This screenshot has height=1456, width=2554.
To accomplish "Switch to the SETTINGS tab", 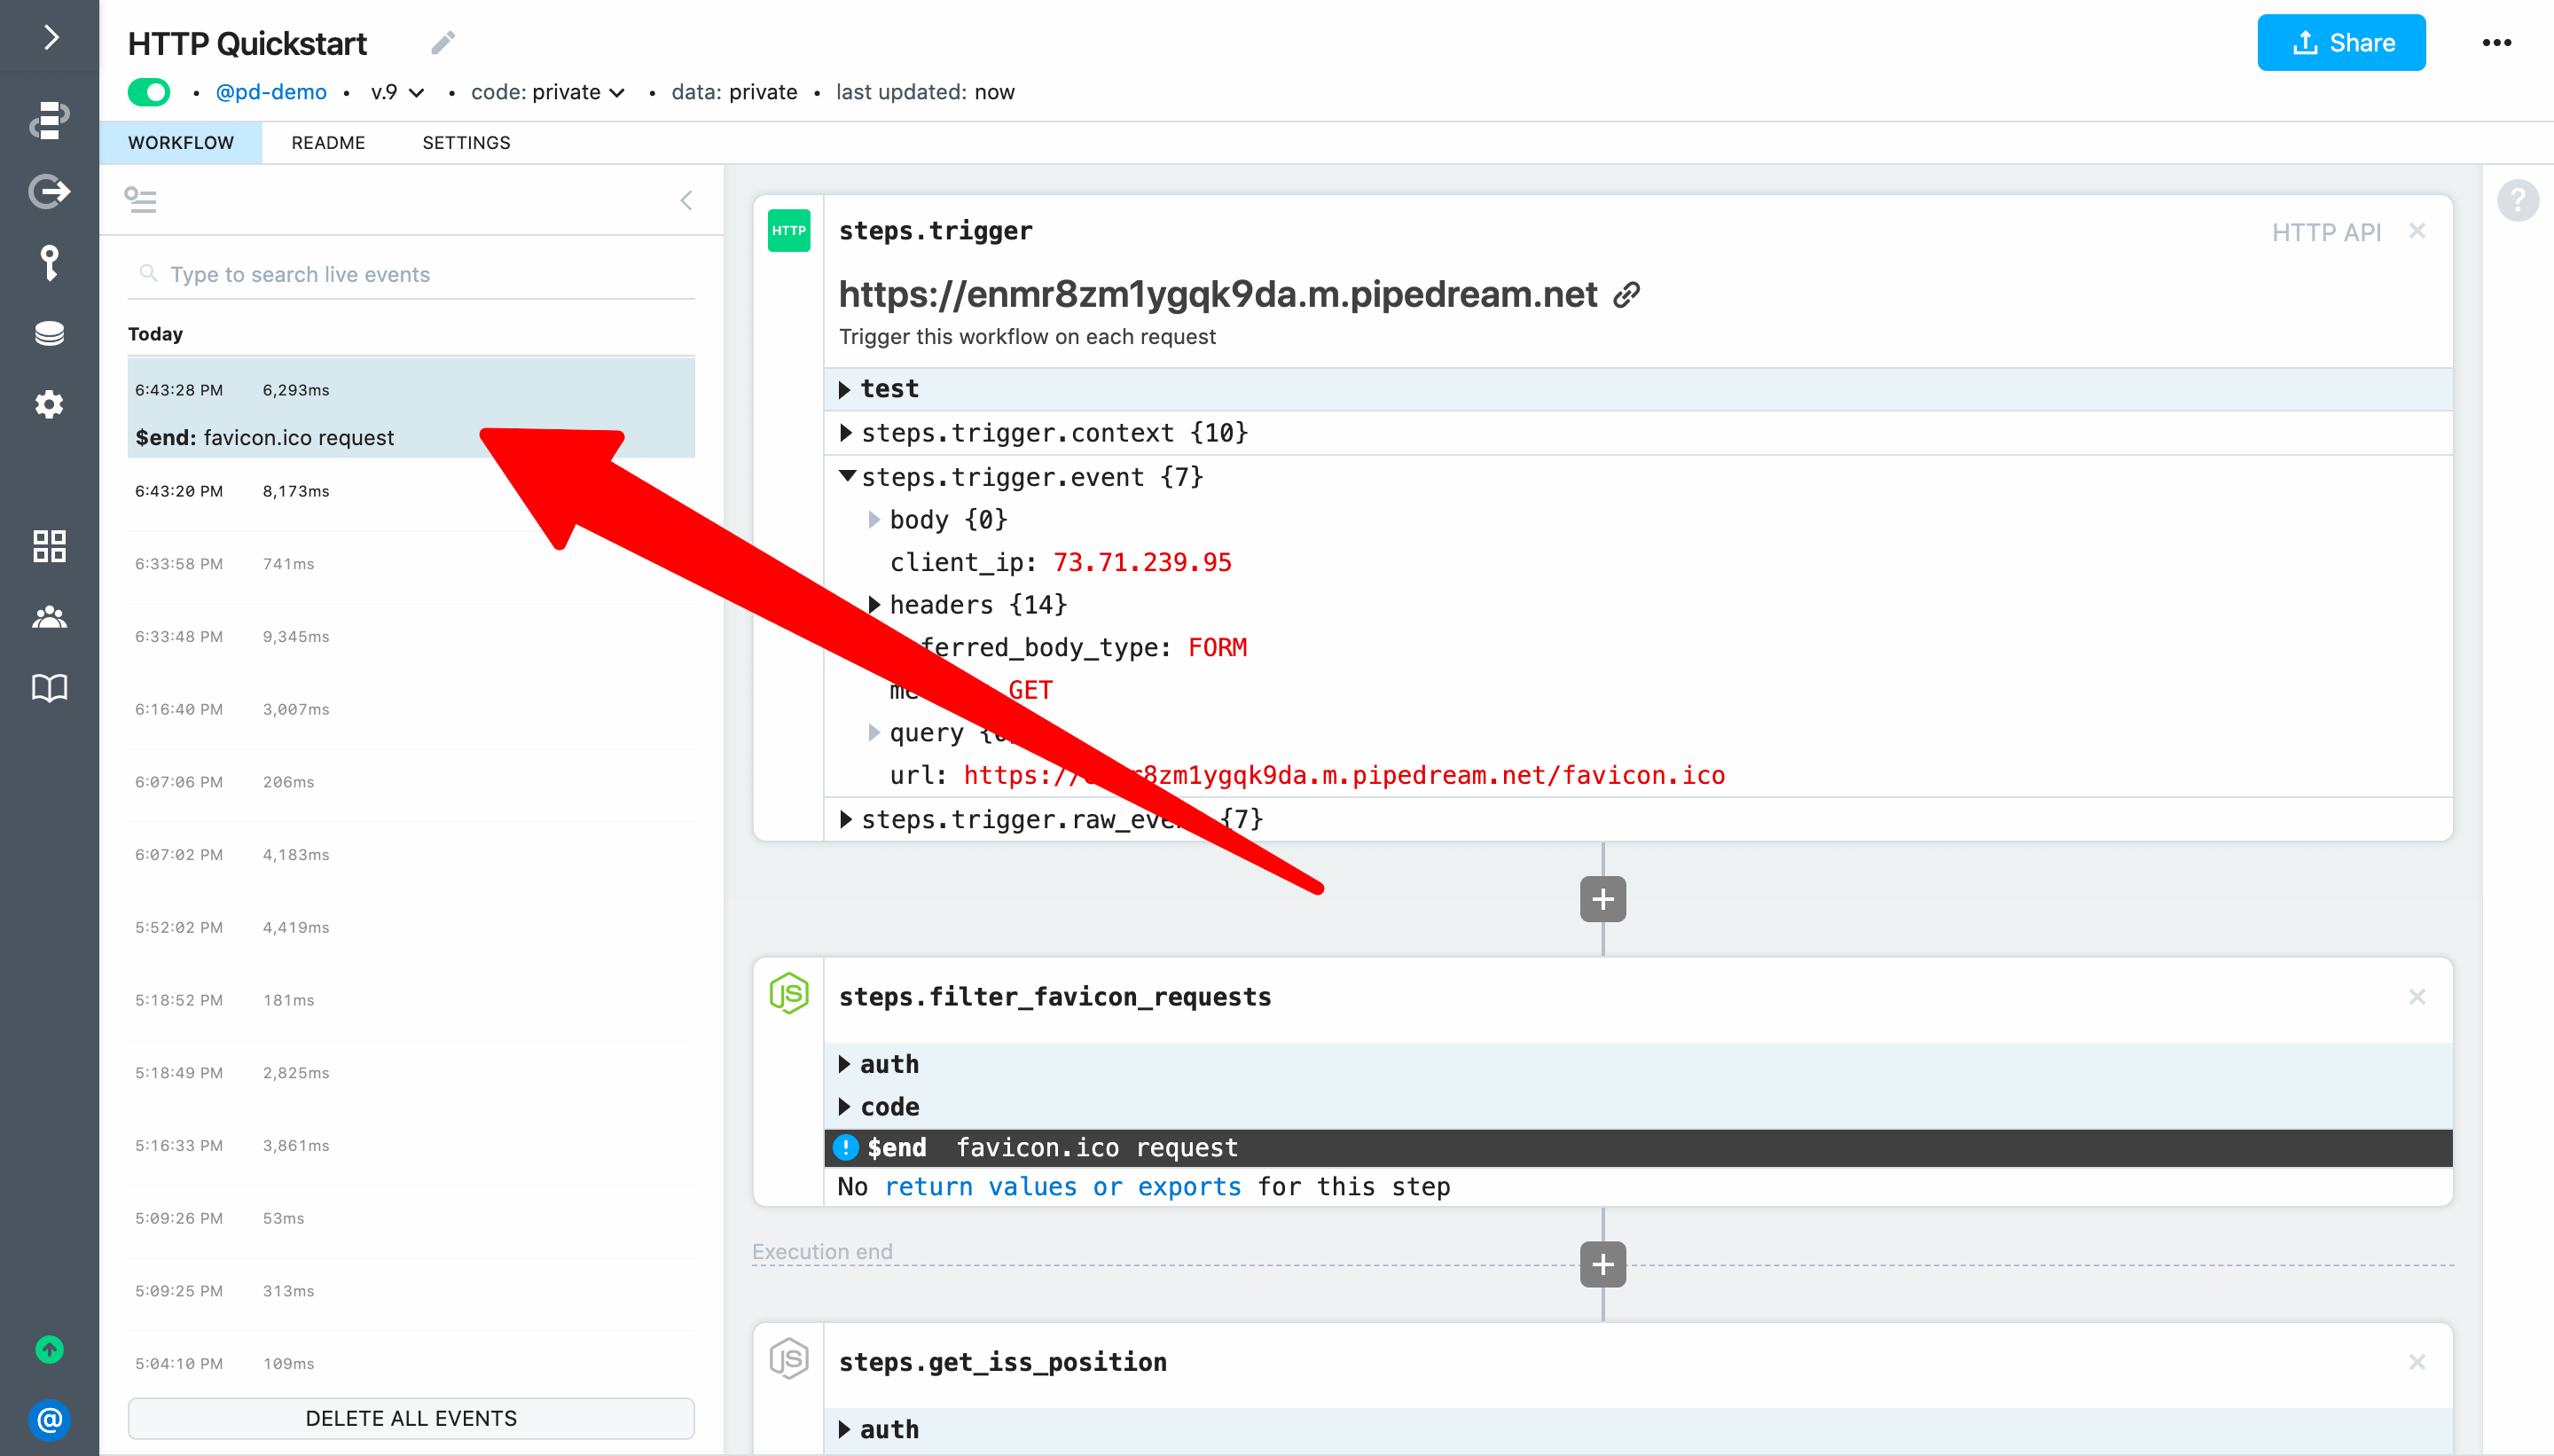I will coord(465,142).
